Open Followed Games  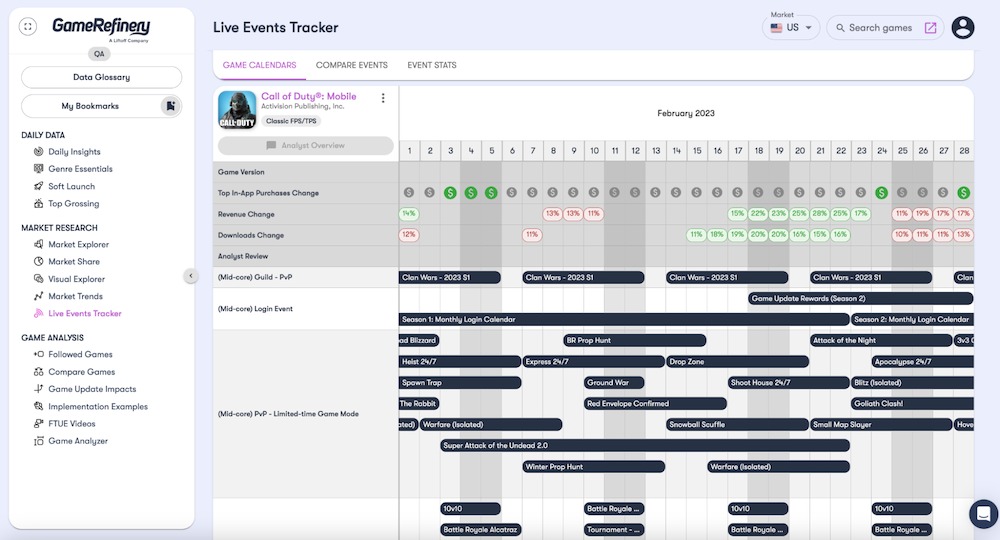(x=80, y=354)
